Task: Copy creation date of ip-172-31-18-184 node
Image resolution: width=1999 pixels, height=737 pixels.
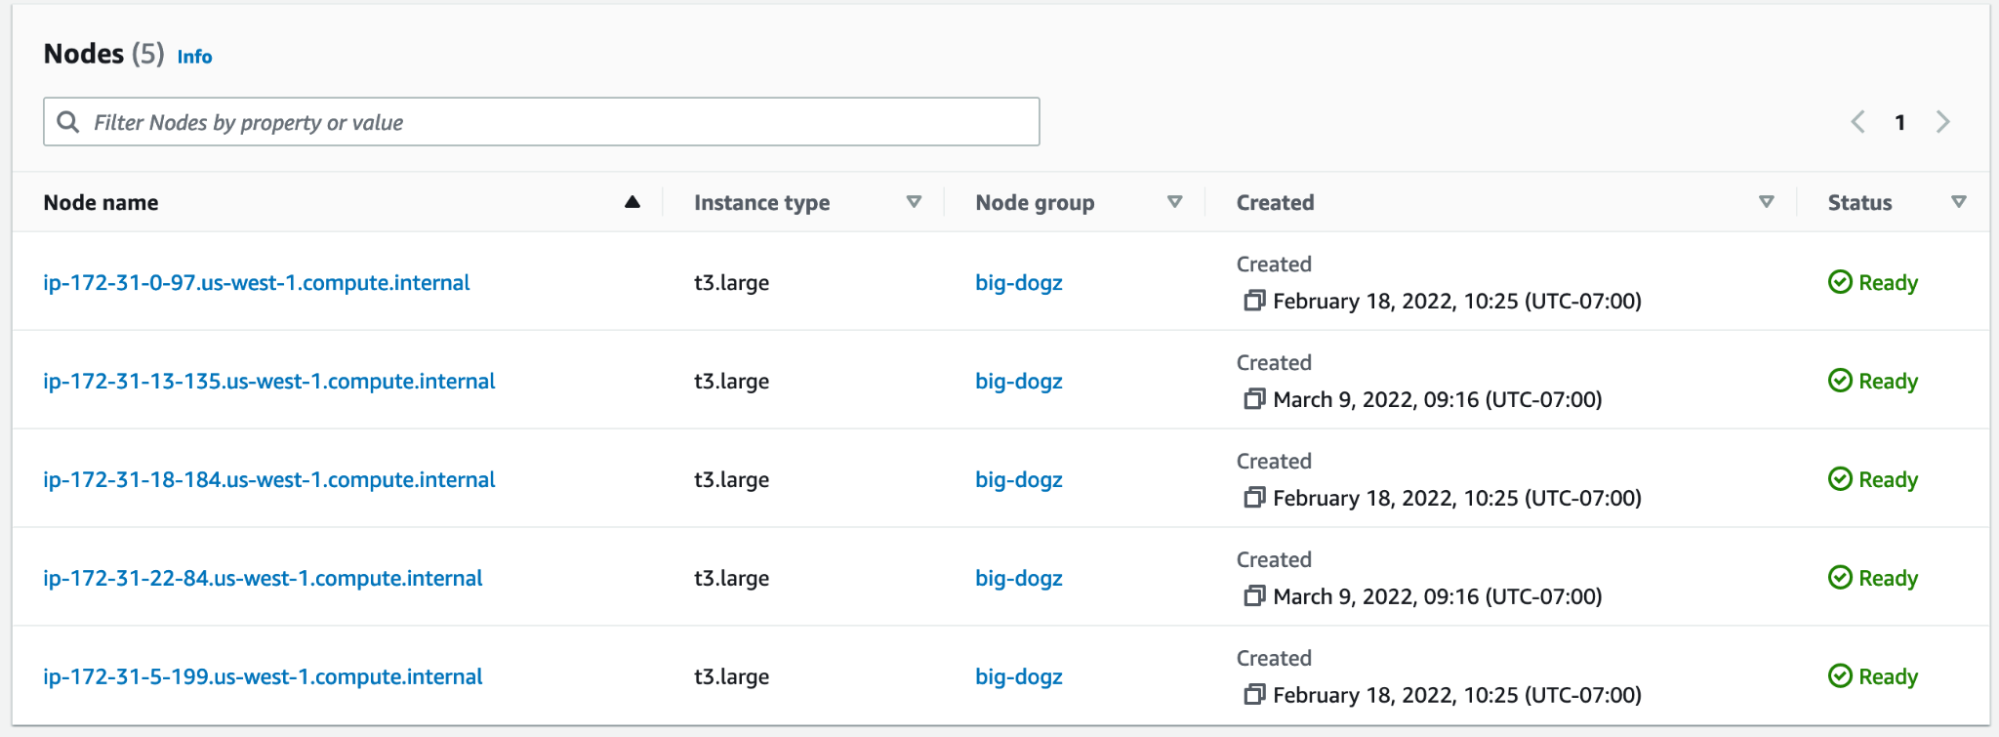Action: 1254,498
